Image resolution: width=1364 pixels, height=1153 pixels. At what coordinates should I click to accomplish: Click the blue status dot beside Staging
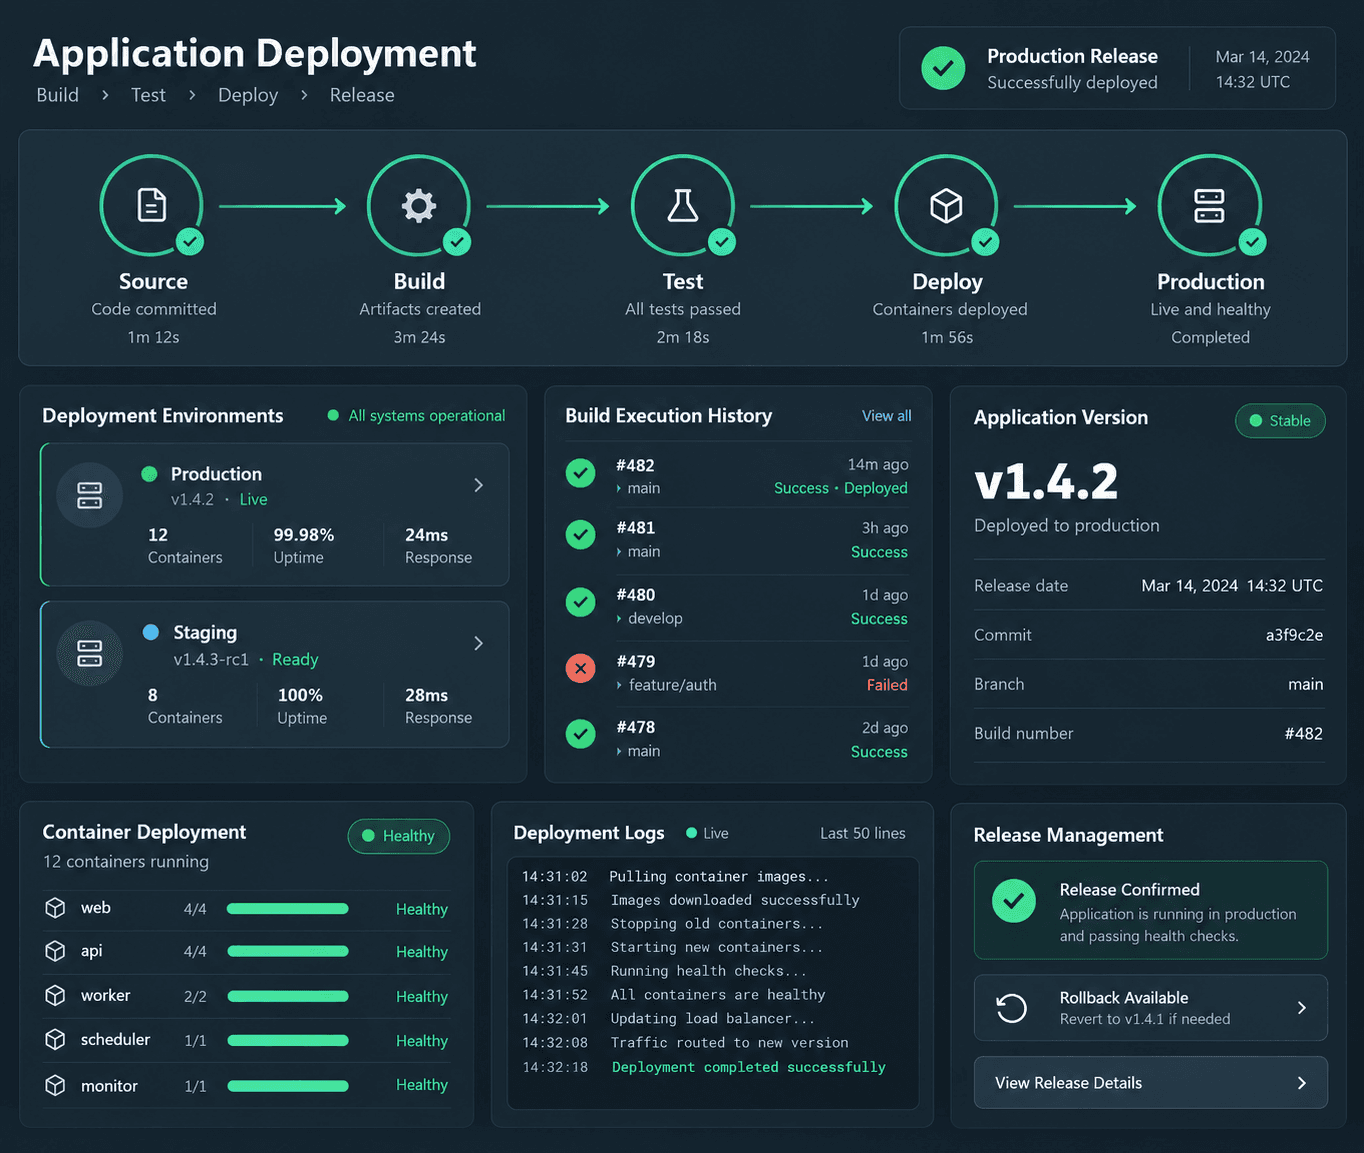click(x=151, y=632)
